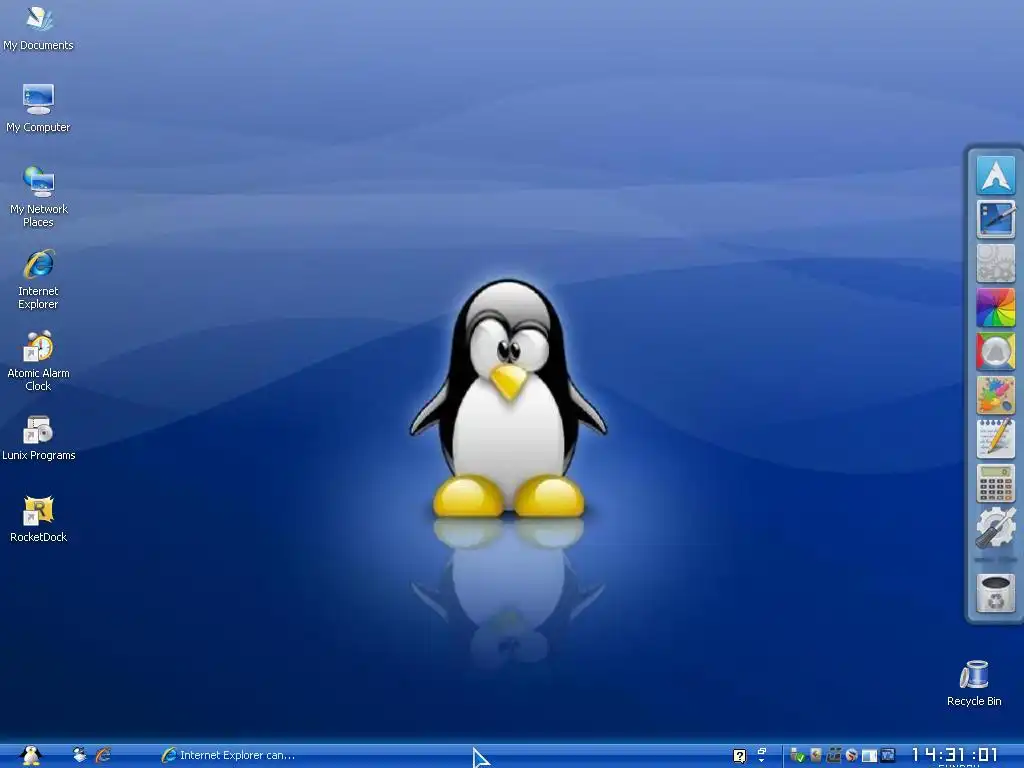Launch the calculator from the dock
Image resolution: width=1024 pixels, height=768 pixels.
click(x=995, y=483)
